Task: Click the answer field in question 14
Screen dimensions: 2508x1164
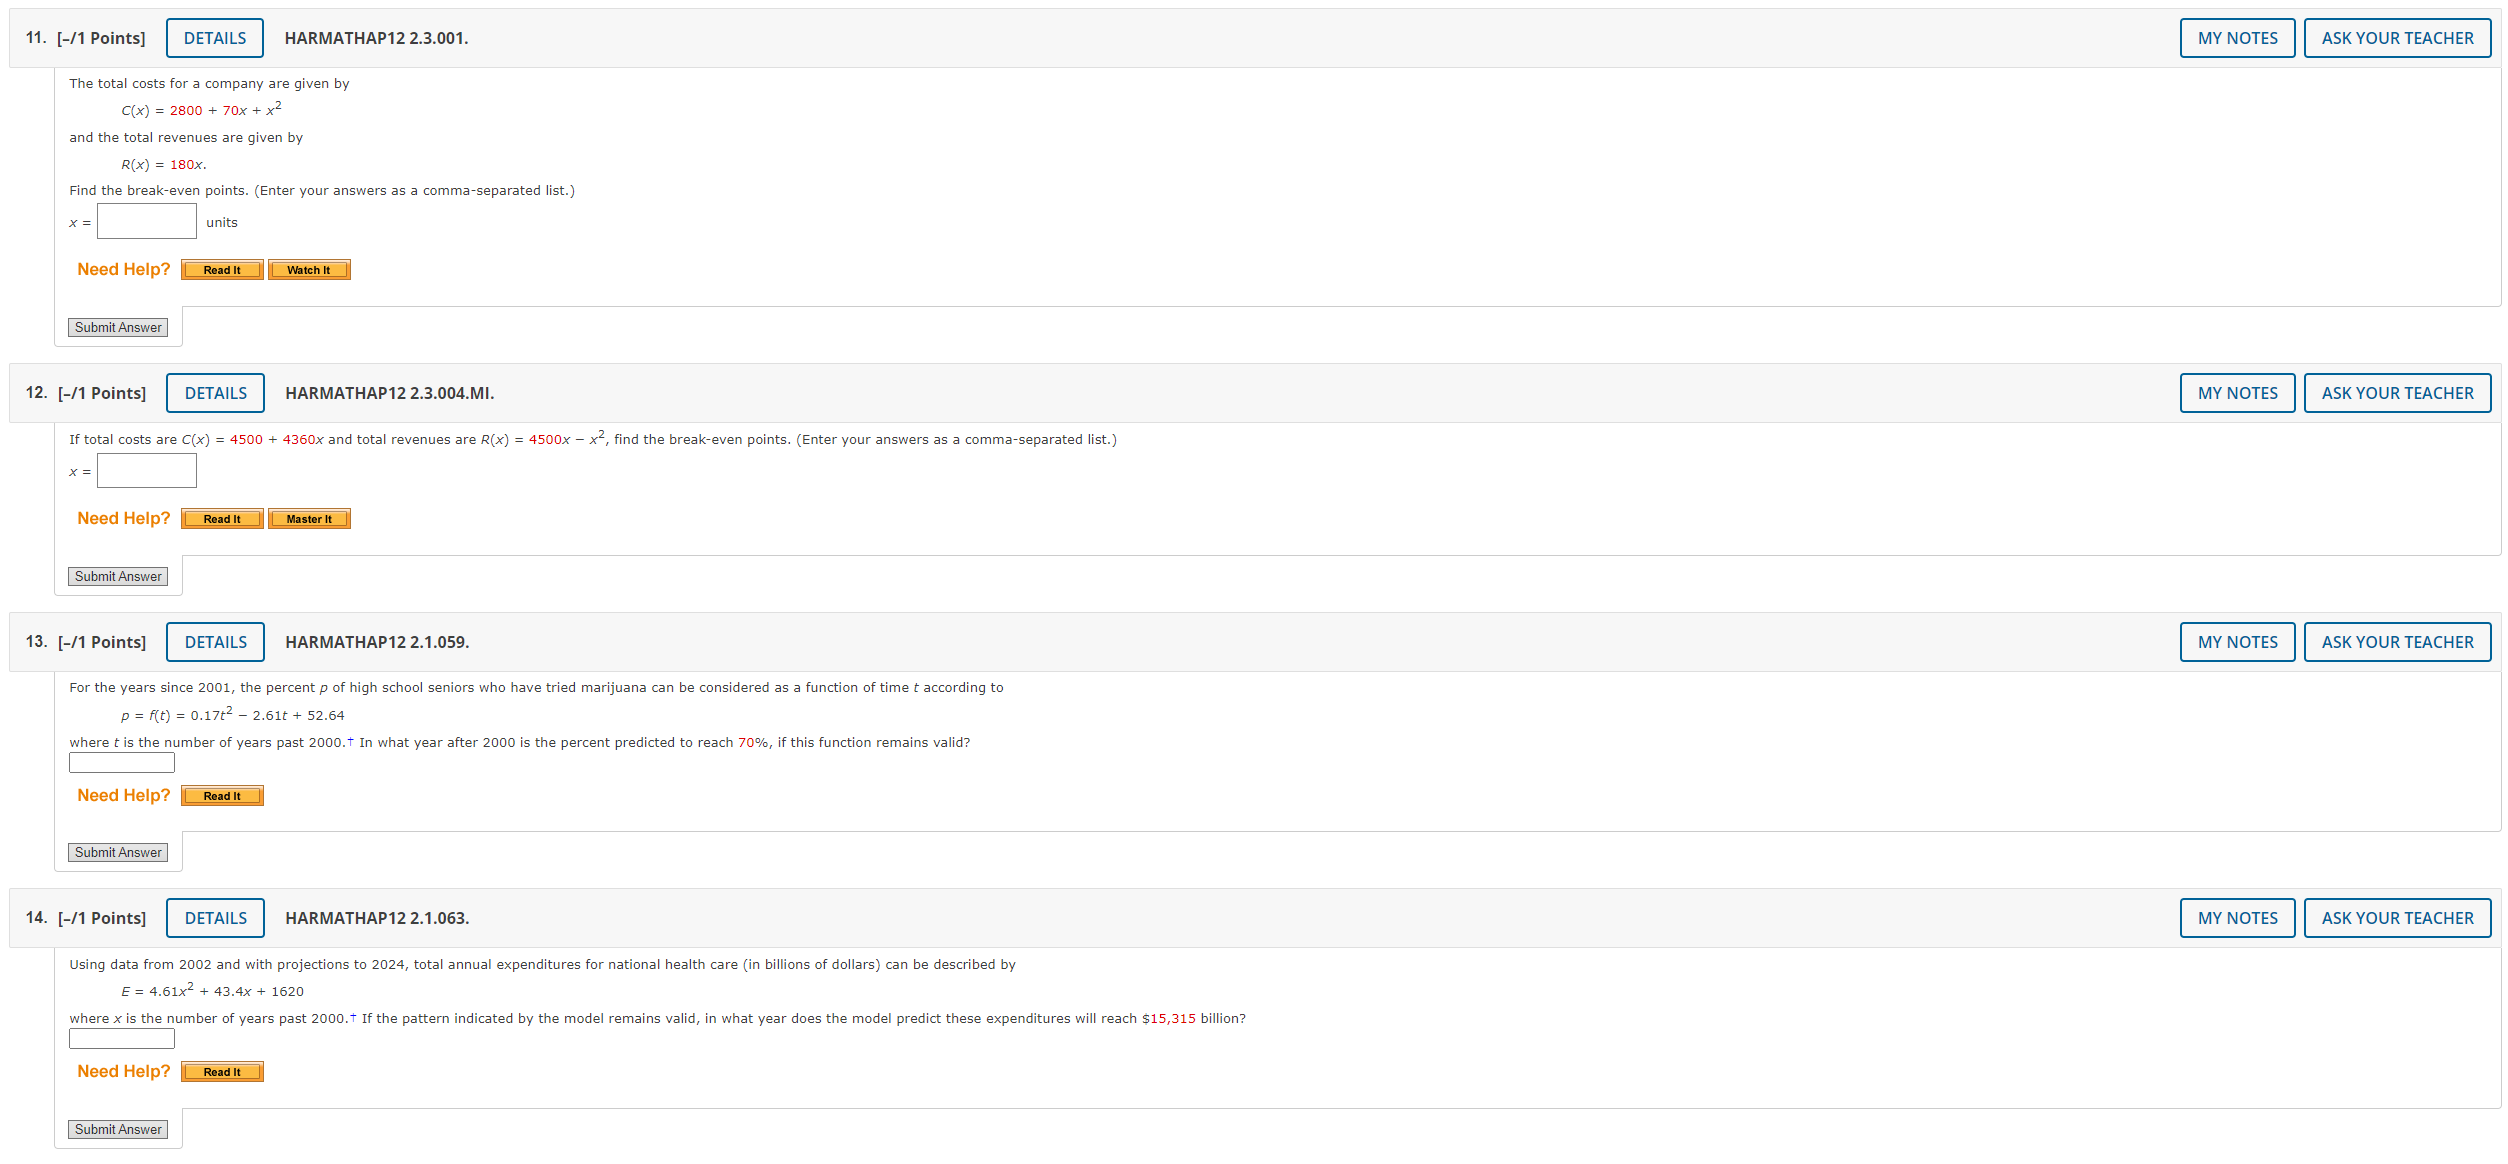Action: tap(122, 1039)
